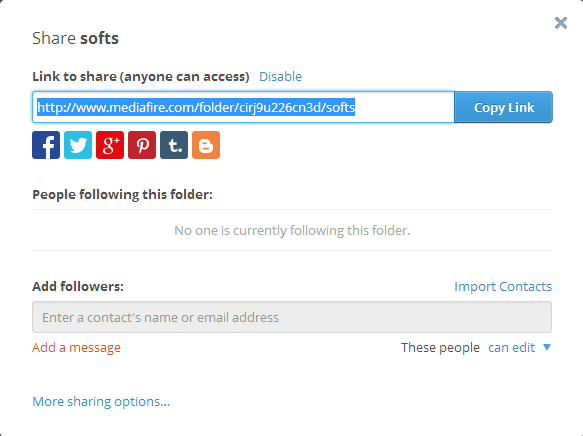583x436 pixels.
Task: Open Import Contacts
Action: pos(503,287)
